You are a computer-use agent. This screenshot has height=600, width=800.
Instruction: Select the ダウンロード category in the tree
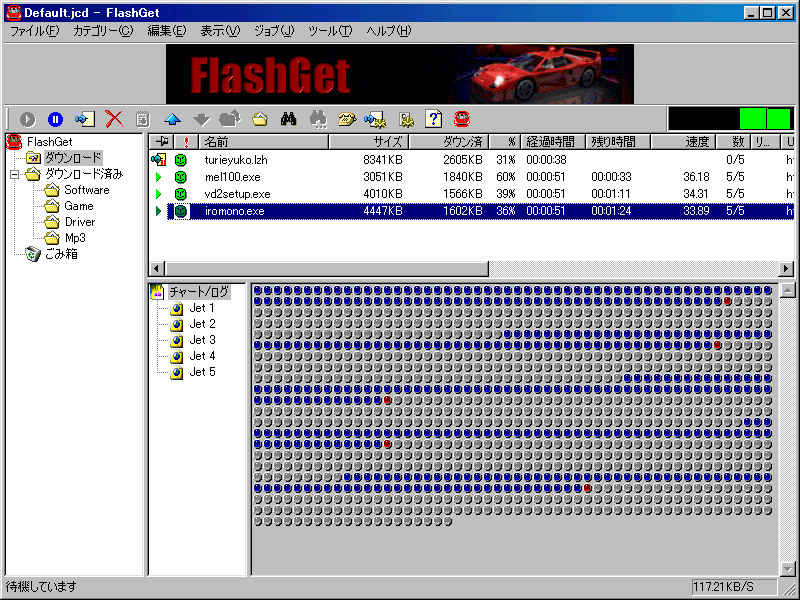(x=73, y=158)
